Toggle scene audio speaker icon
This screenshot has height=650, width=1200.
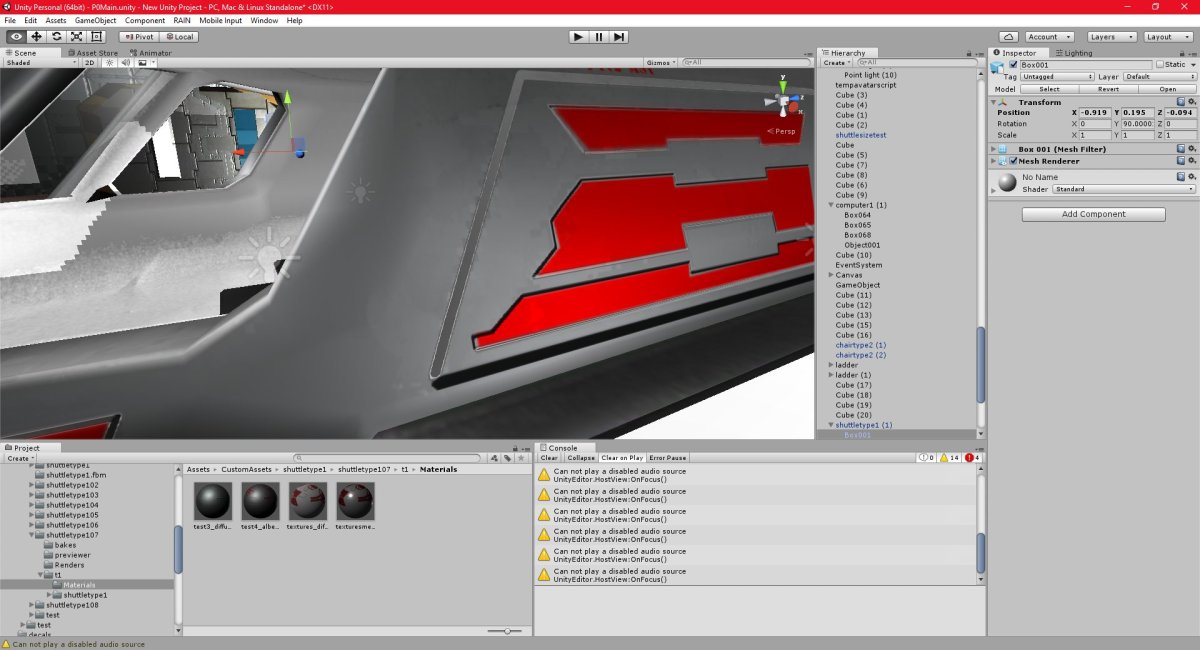[x=127, y=62]
